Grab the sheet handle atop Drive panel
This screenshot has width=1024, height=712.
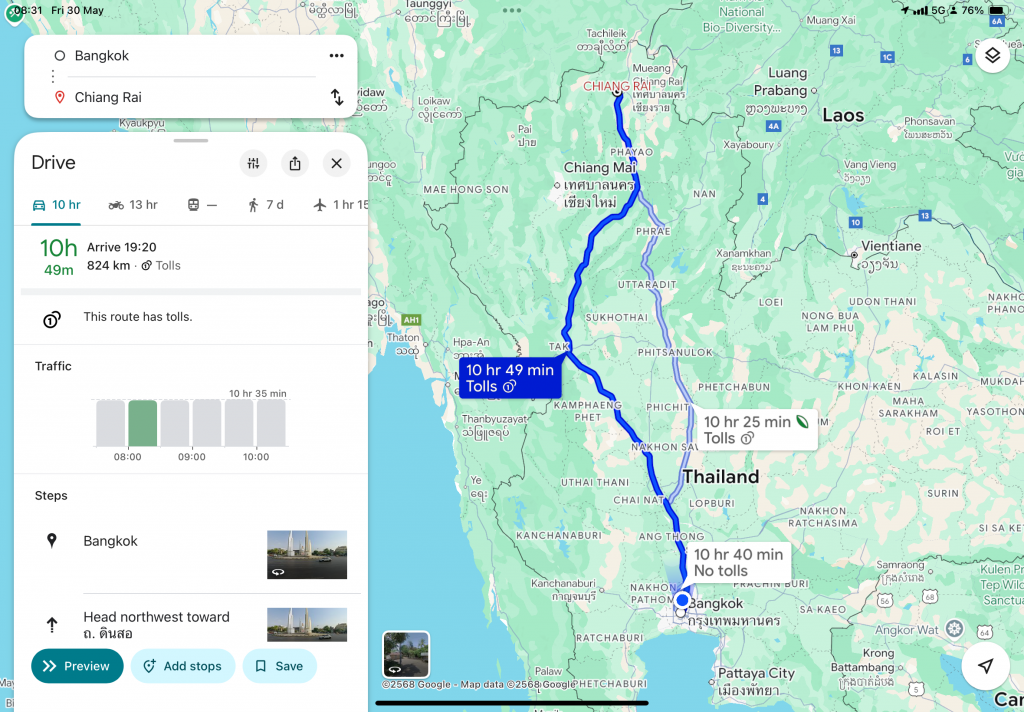(x=191, y=140)
